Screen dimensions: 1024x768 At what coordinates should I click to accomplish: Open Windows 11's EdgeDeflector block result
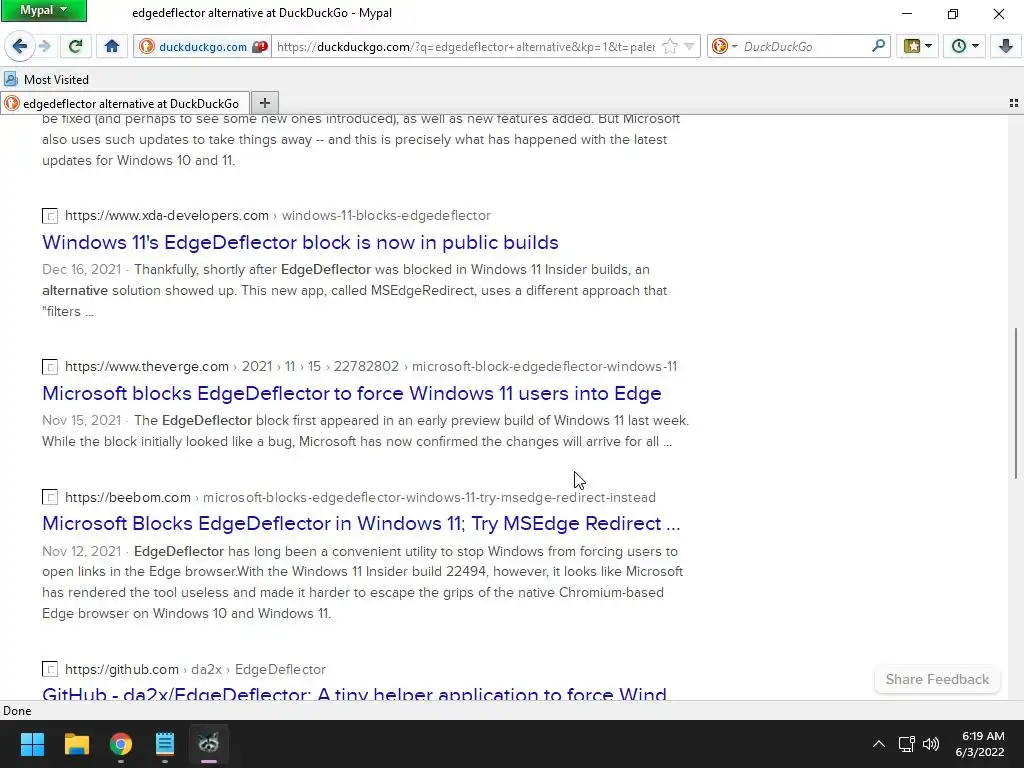(300, 242)
